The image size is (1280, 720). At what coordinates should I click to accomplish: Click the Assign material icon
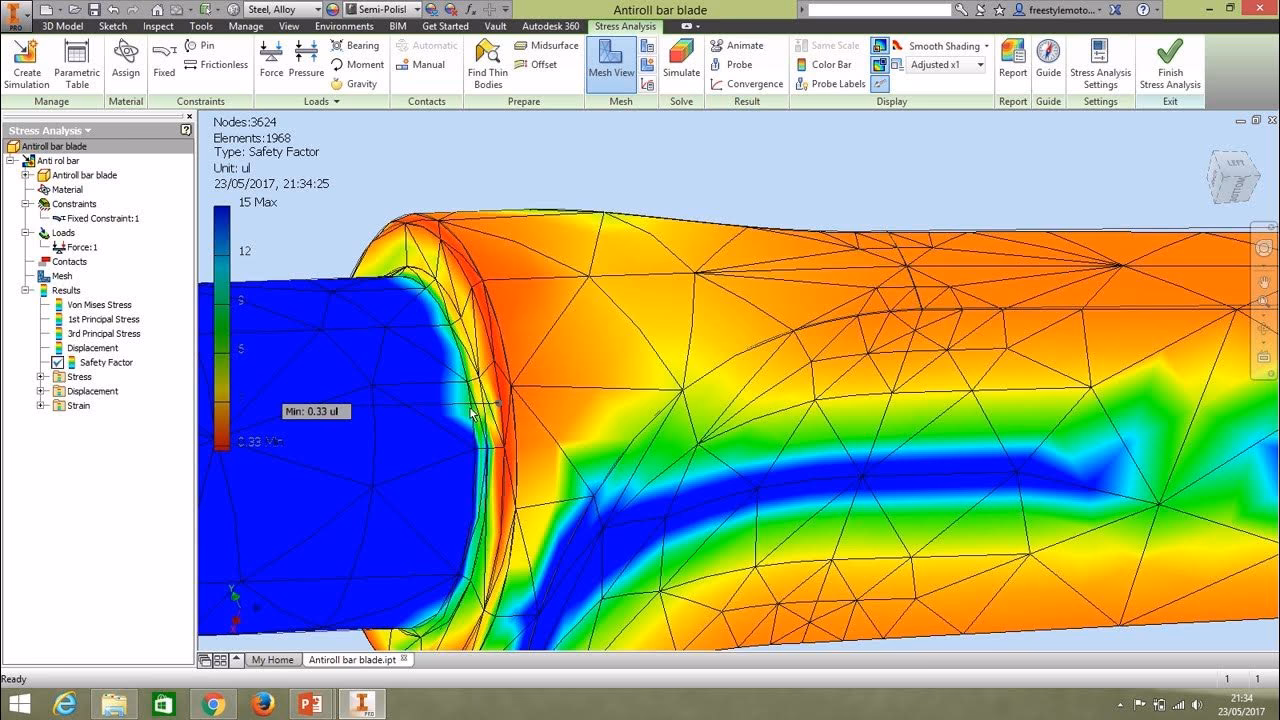coord(126,60)
